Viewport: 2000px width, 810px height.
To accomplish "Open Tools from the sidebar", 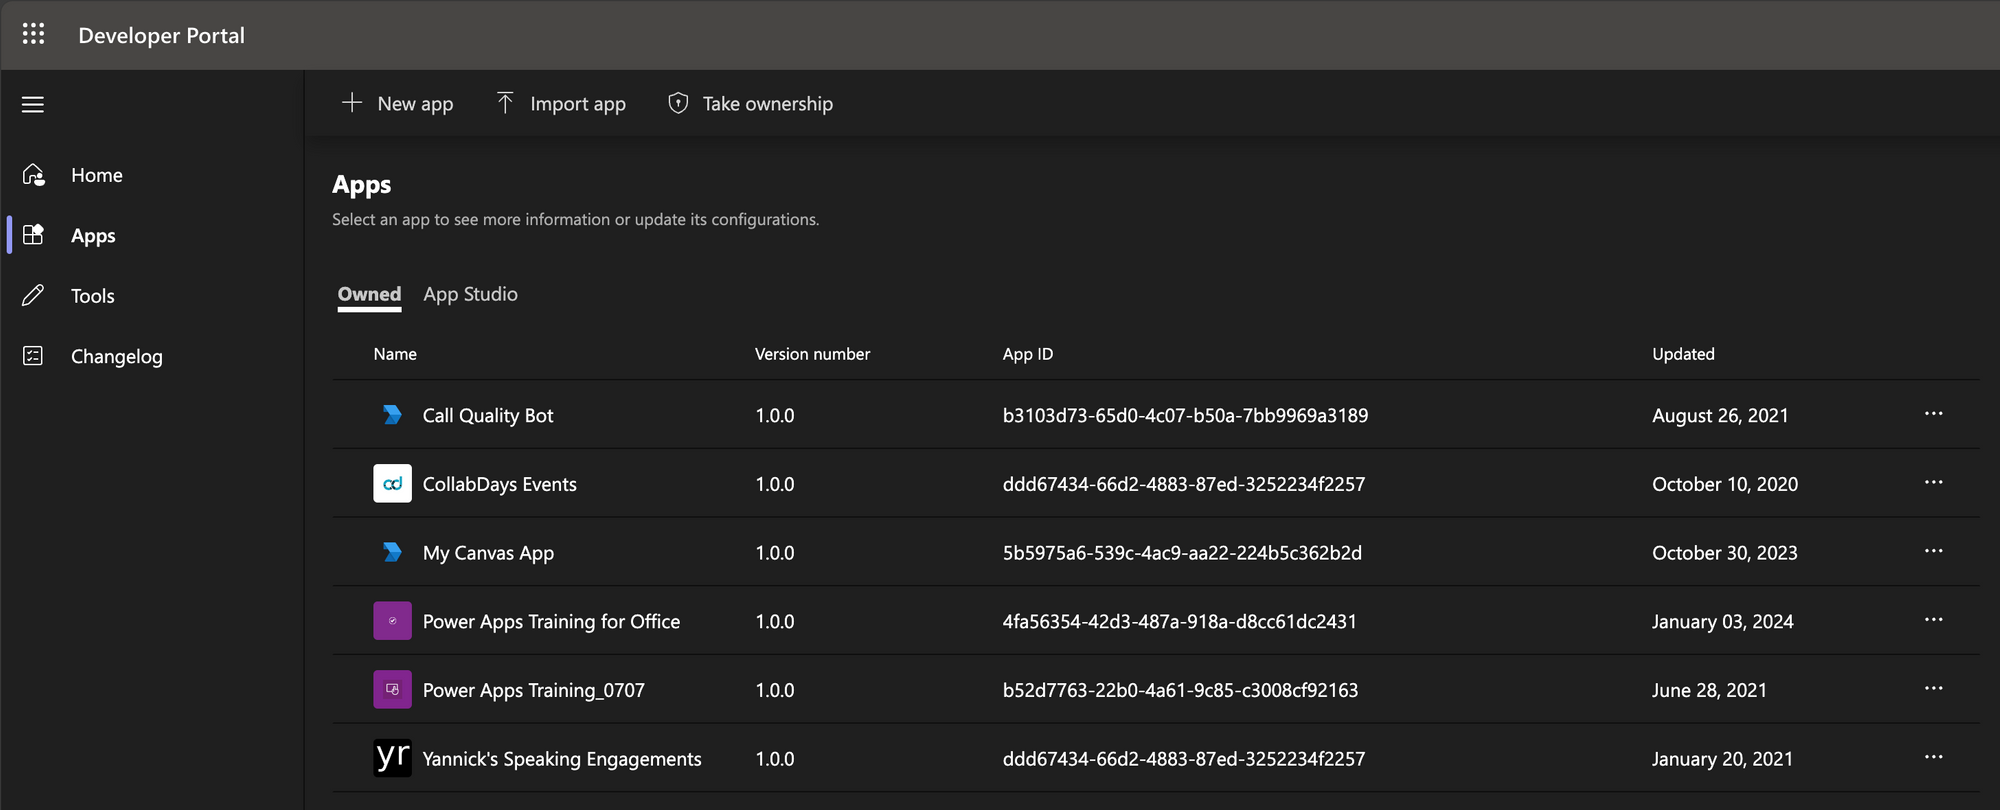I will click(93, 296).
